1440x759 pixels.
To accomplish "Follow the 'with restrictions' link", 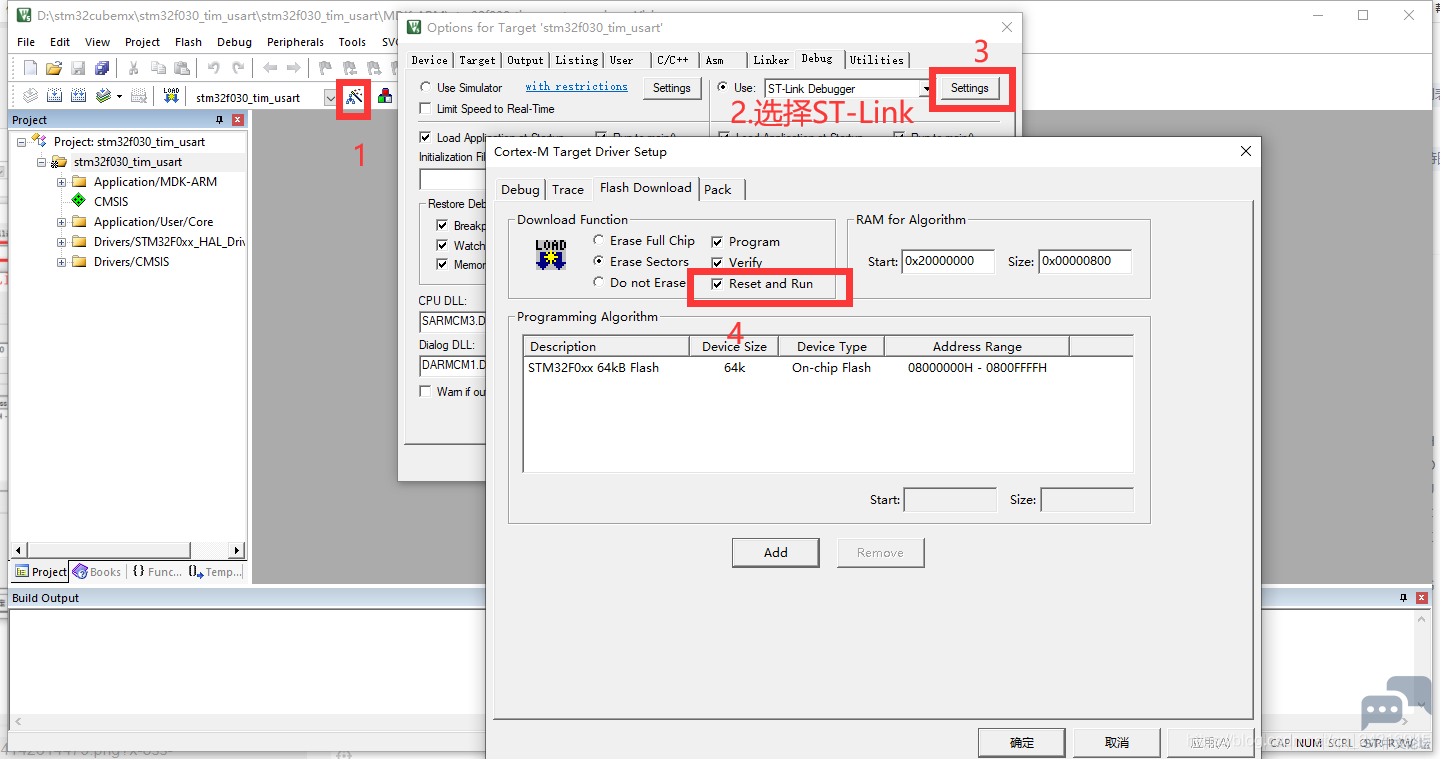I will click(x=577, y=87).
